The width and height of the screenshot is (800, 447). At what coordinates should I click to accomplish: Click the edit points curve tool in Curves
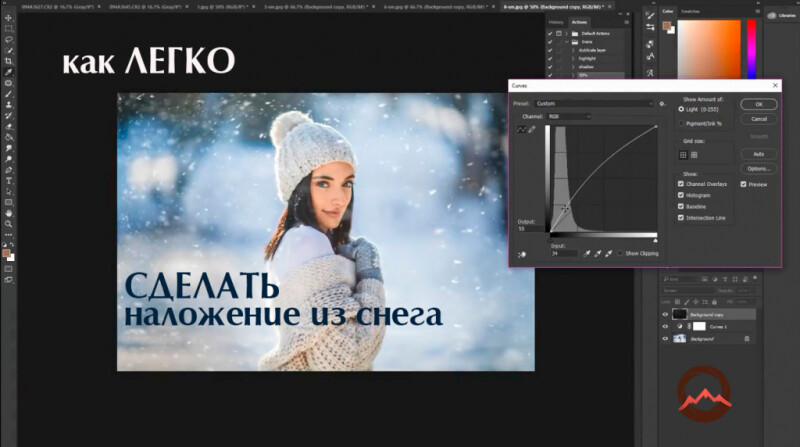[x=521, y=130]
